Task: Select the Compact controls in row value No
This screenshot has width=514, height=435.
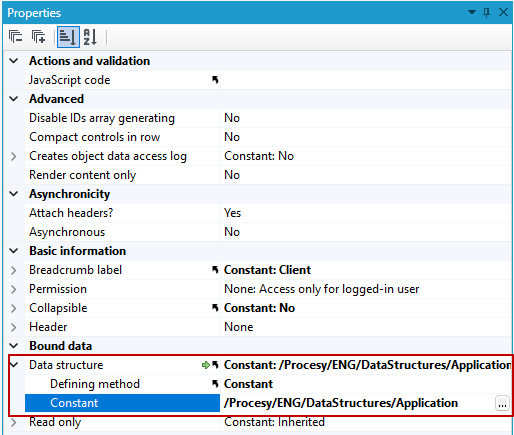Action: [x=232, y=137]
